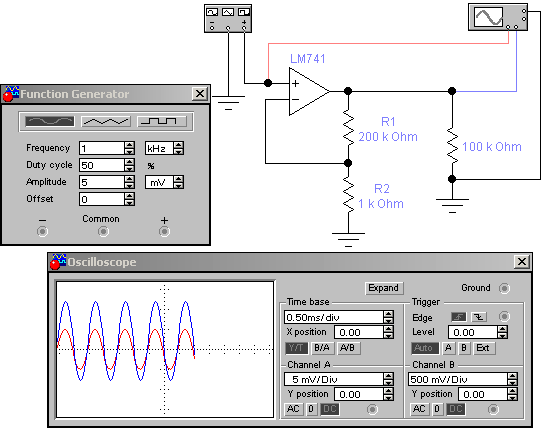
Task: Close the Oscilloscope window
Action: 522,261
